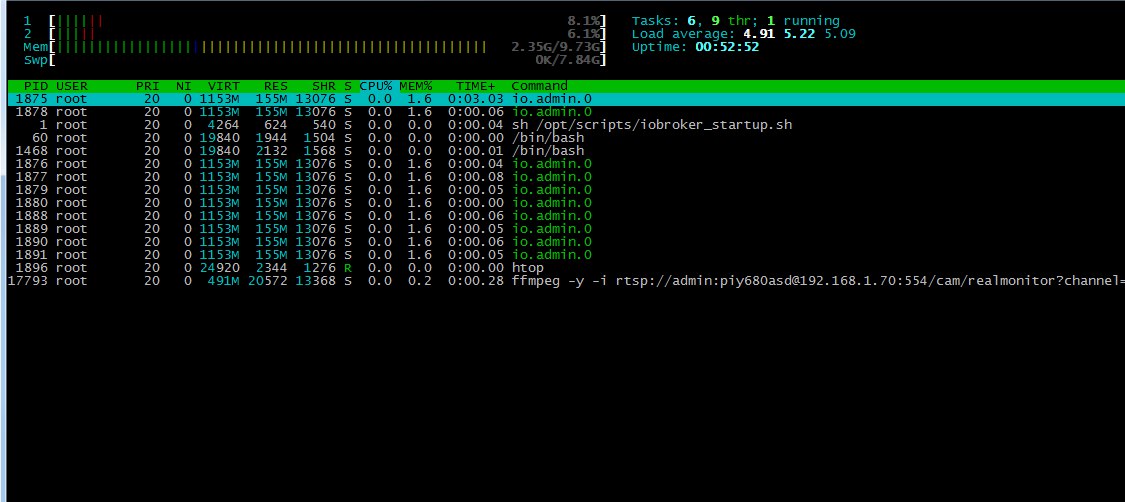
Task: Select the PID 1889 cell
Action: click(32, 228)
